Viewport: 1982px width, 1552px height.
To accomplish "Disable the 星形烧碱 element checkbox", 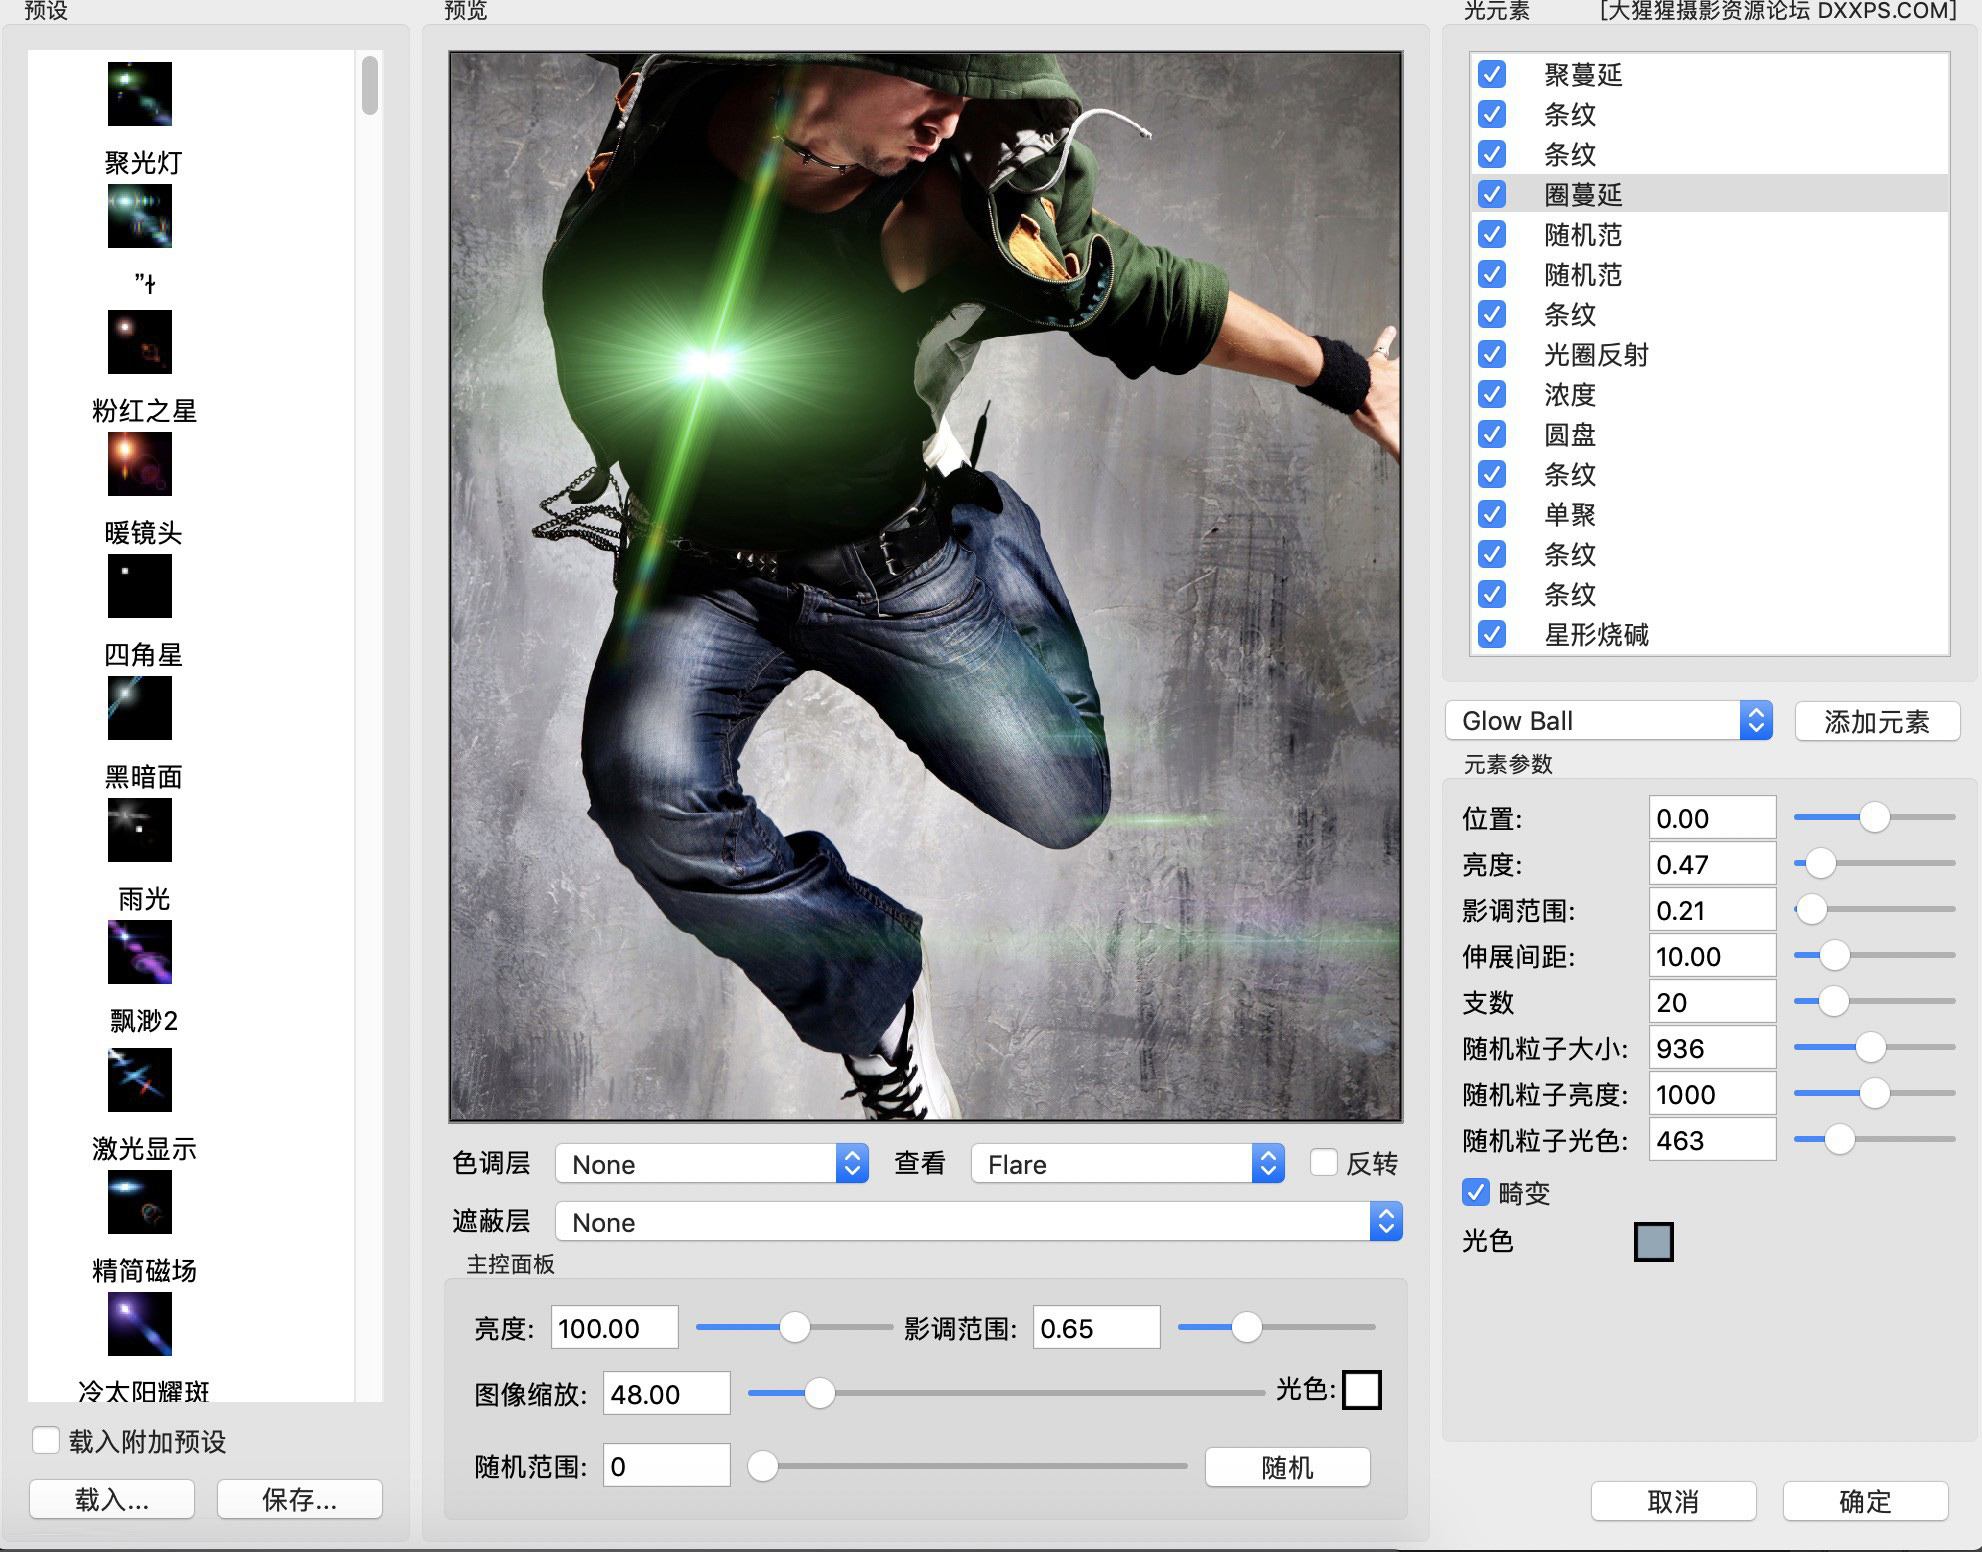I will (1493, 635).
